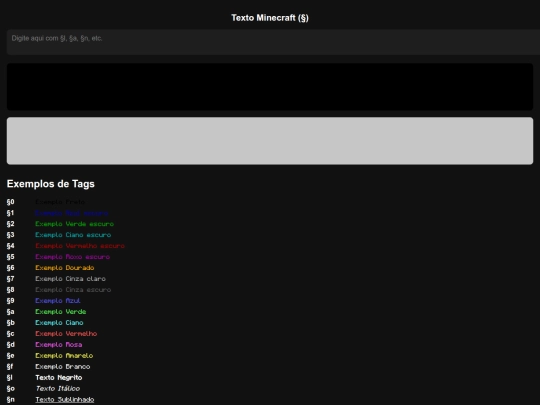The height and width of the screenshot is (405, 540).
Task: Select the 'Exemplo Cinza claro' sample text
Action: click(70, 279)
